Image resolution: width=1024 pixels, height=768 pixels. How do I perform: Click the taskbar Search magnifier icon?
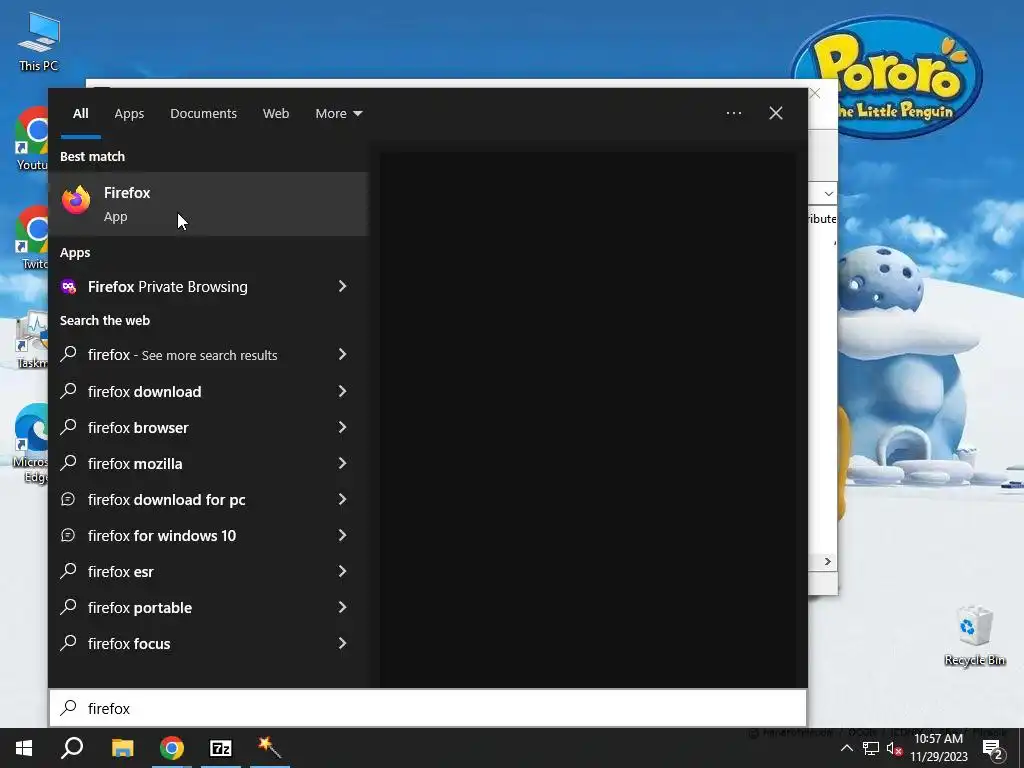pyautogui.click(x=72, y=748)
